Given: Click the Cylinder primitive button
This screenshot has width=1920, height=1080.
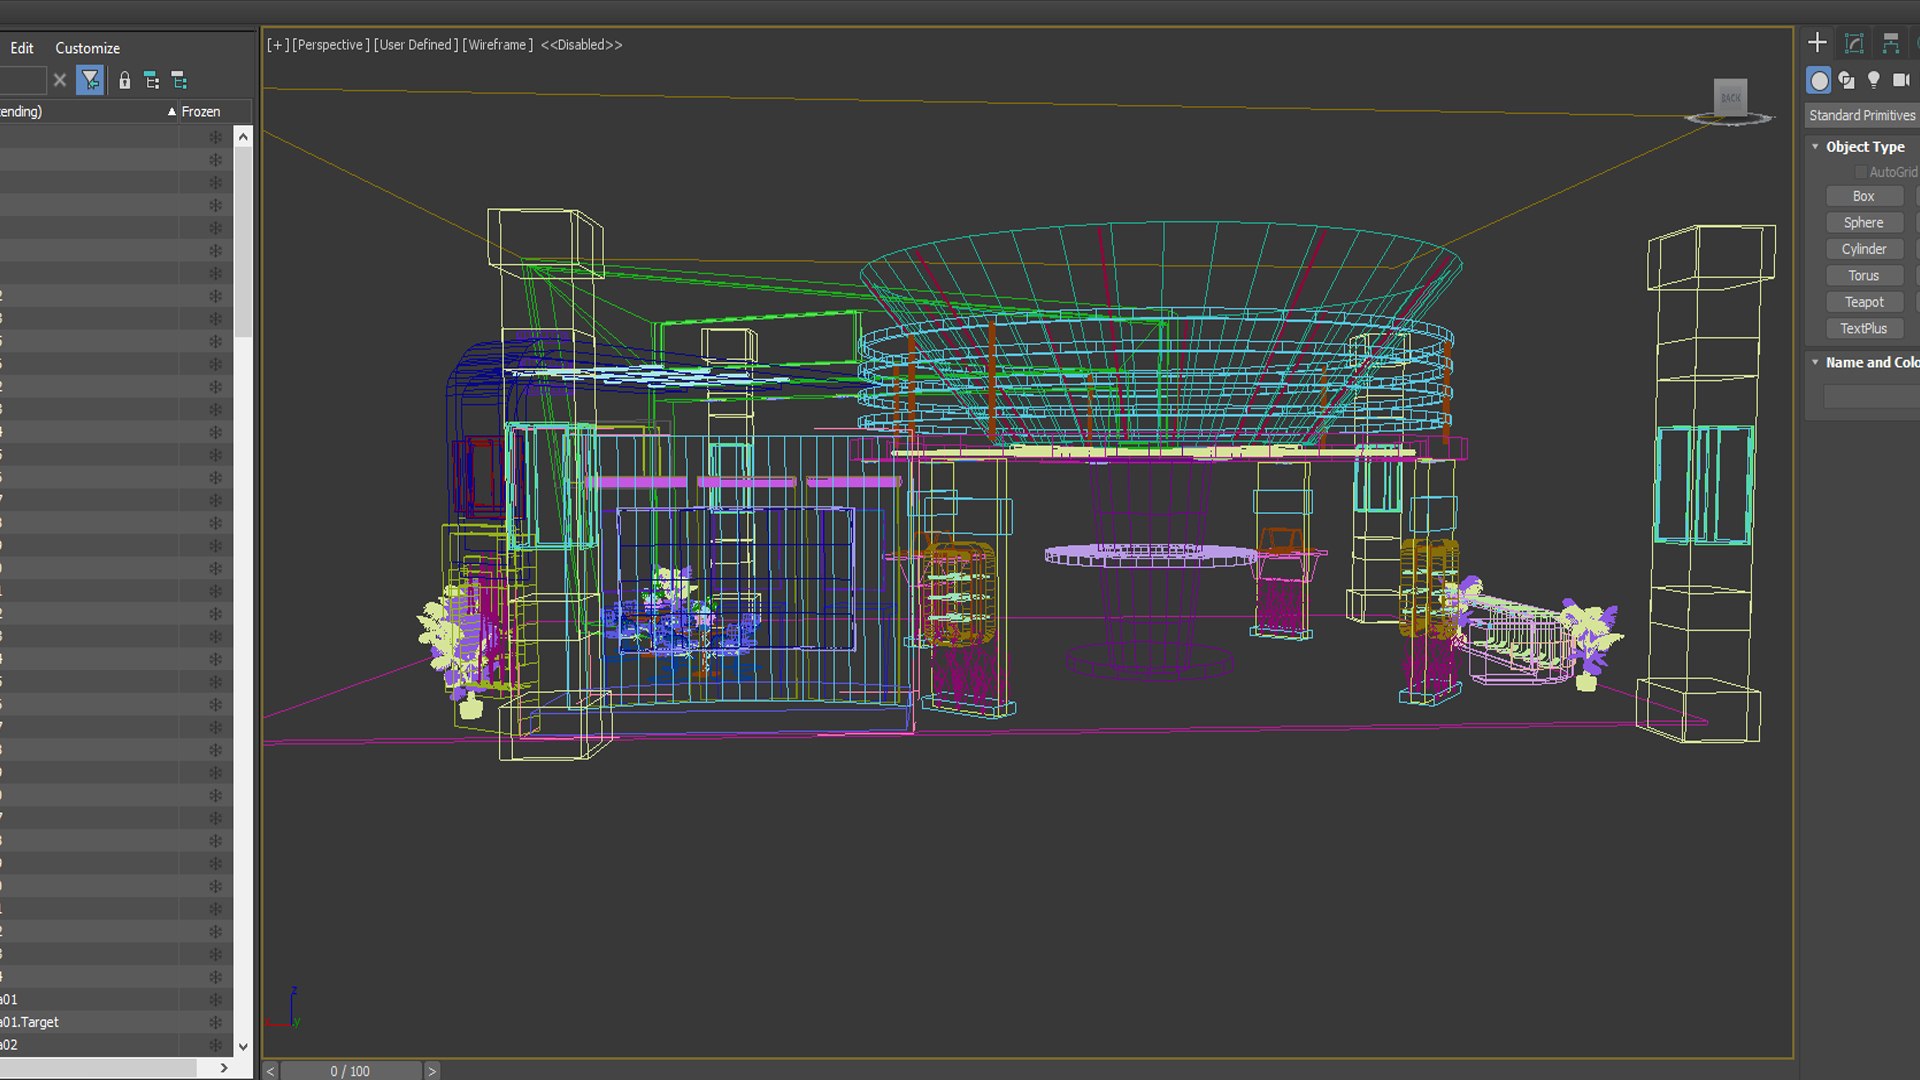Looking at the screenshot, I should click(x=1864, y=249).
